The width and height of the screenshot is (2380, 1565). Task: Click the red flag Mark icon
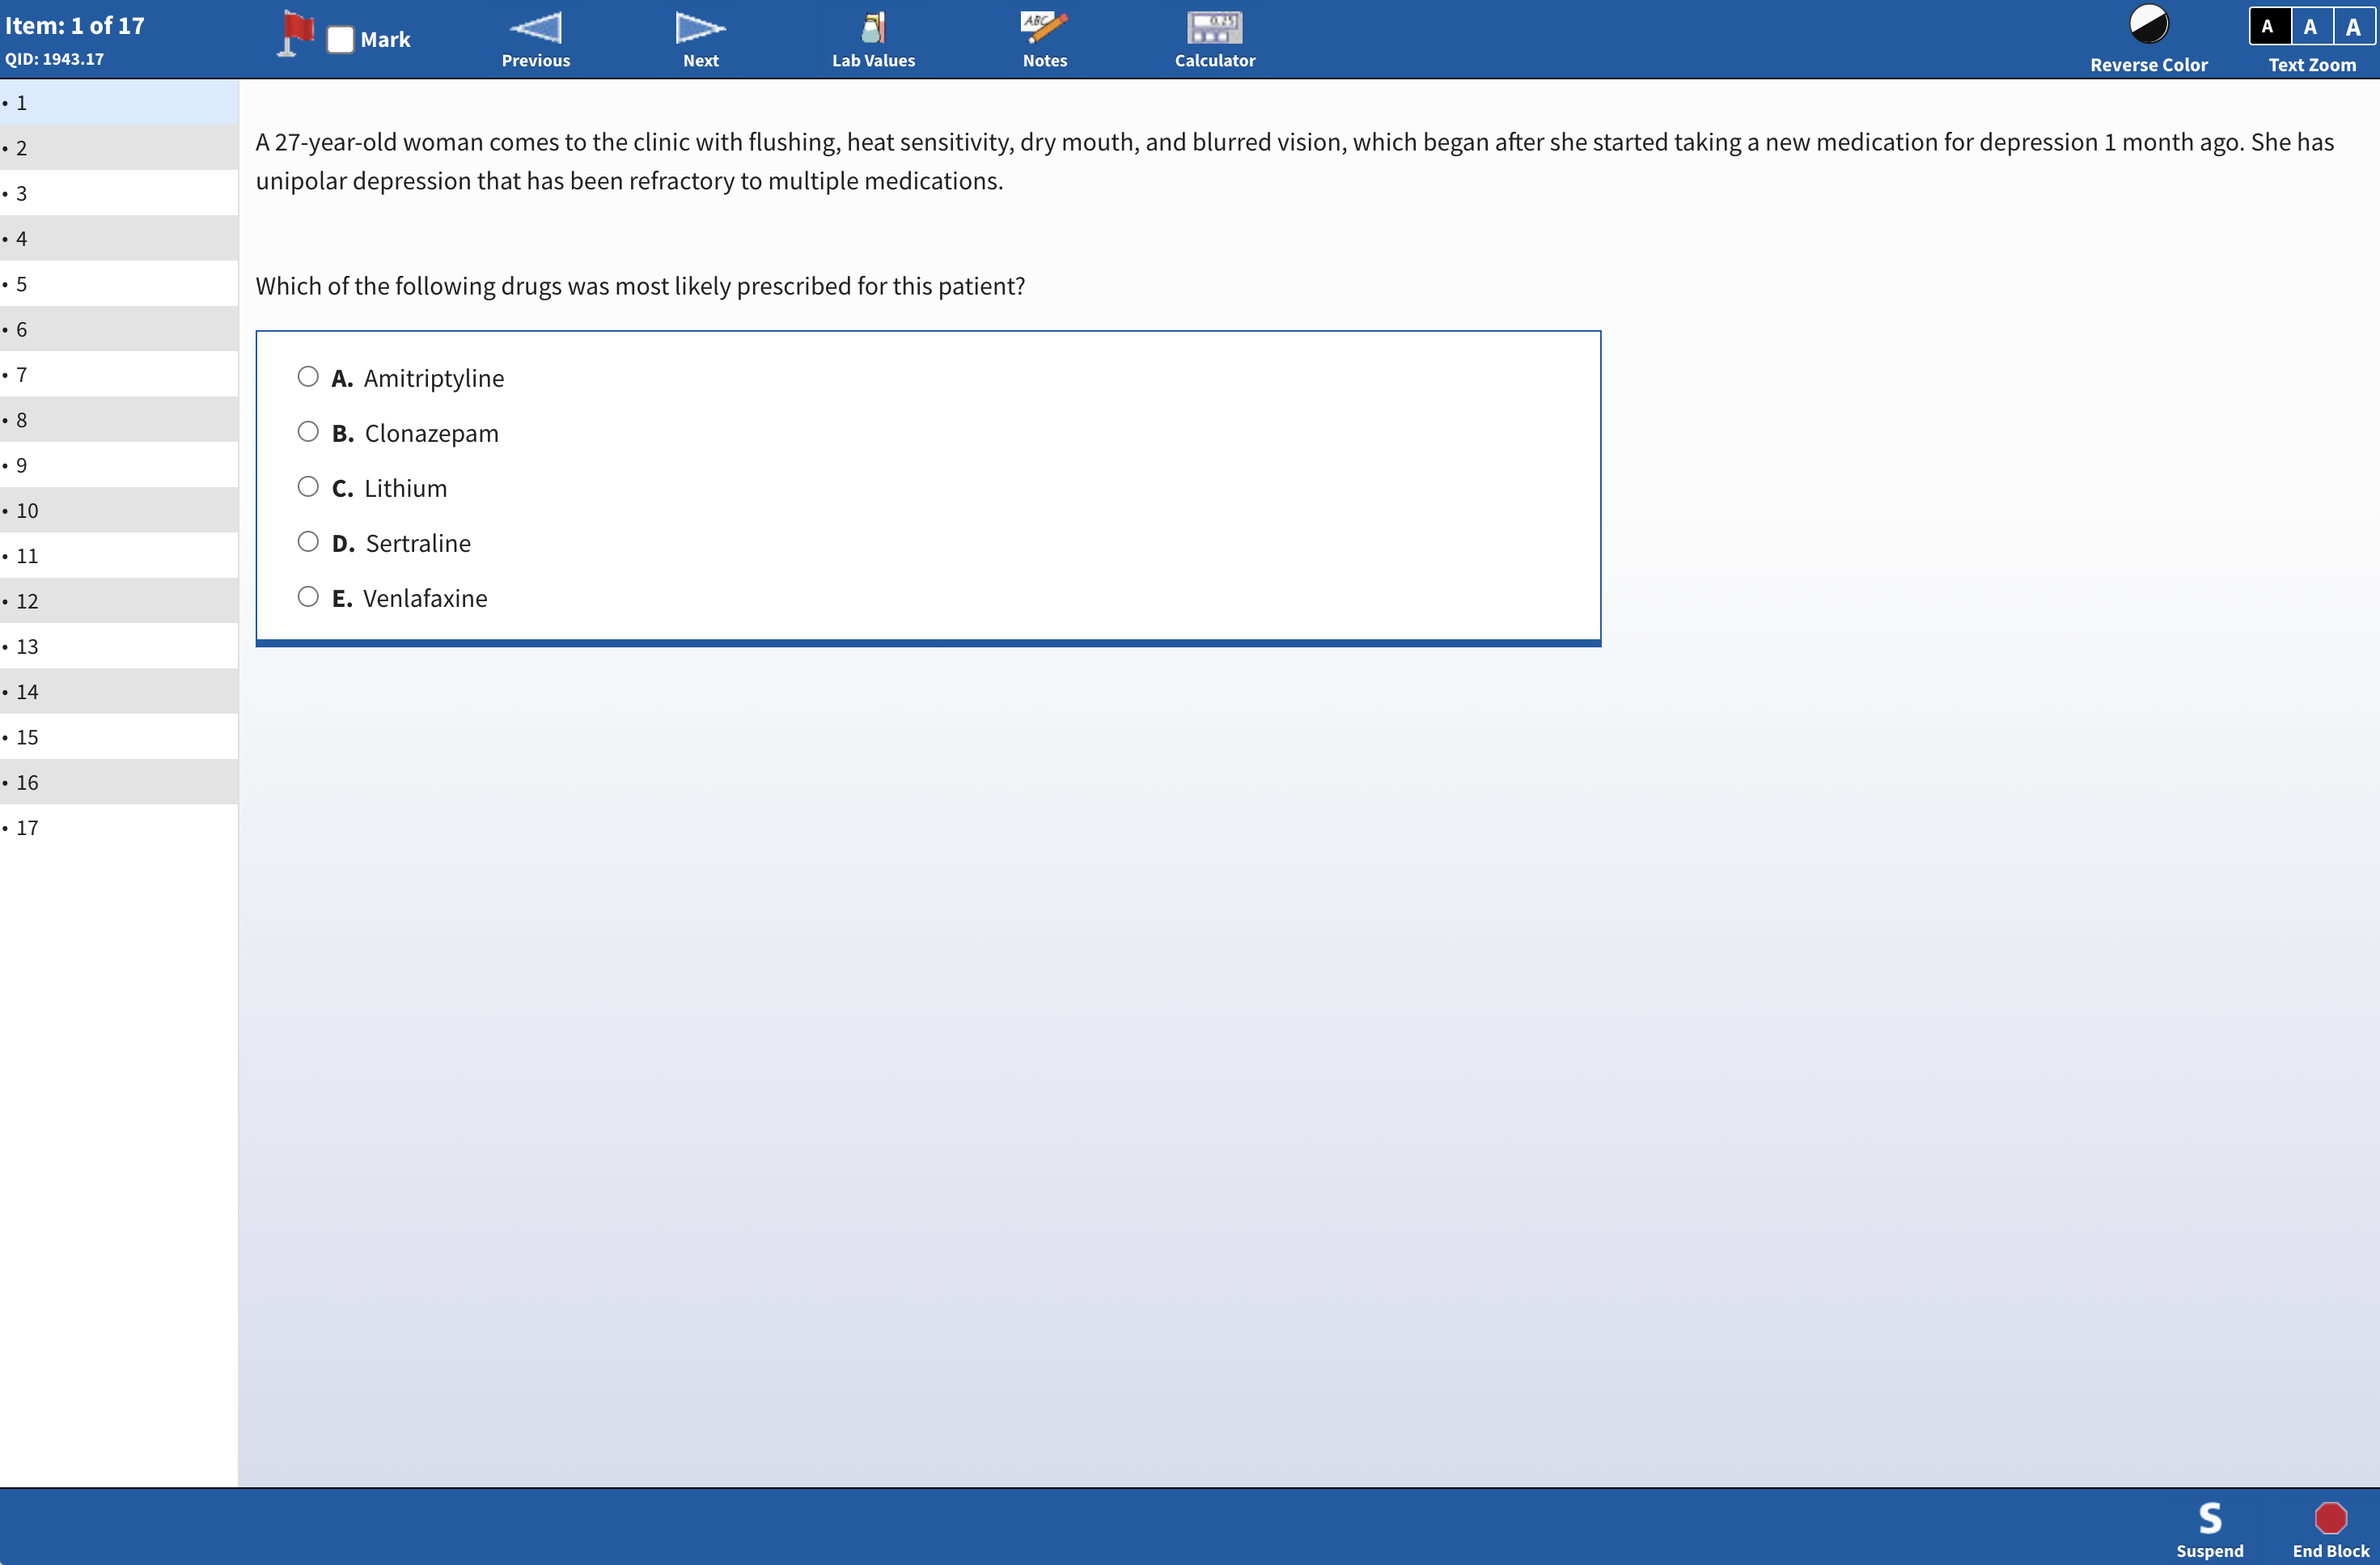295,33
